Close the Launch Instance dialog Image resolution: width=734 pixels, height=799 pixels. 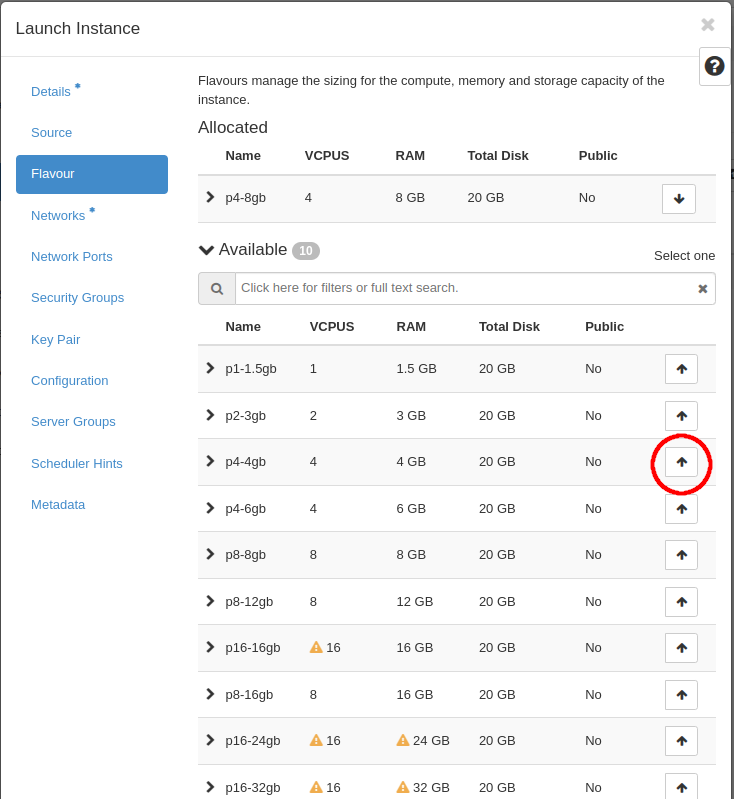(707, 24)
